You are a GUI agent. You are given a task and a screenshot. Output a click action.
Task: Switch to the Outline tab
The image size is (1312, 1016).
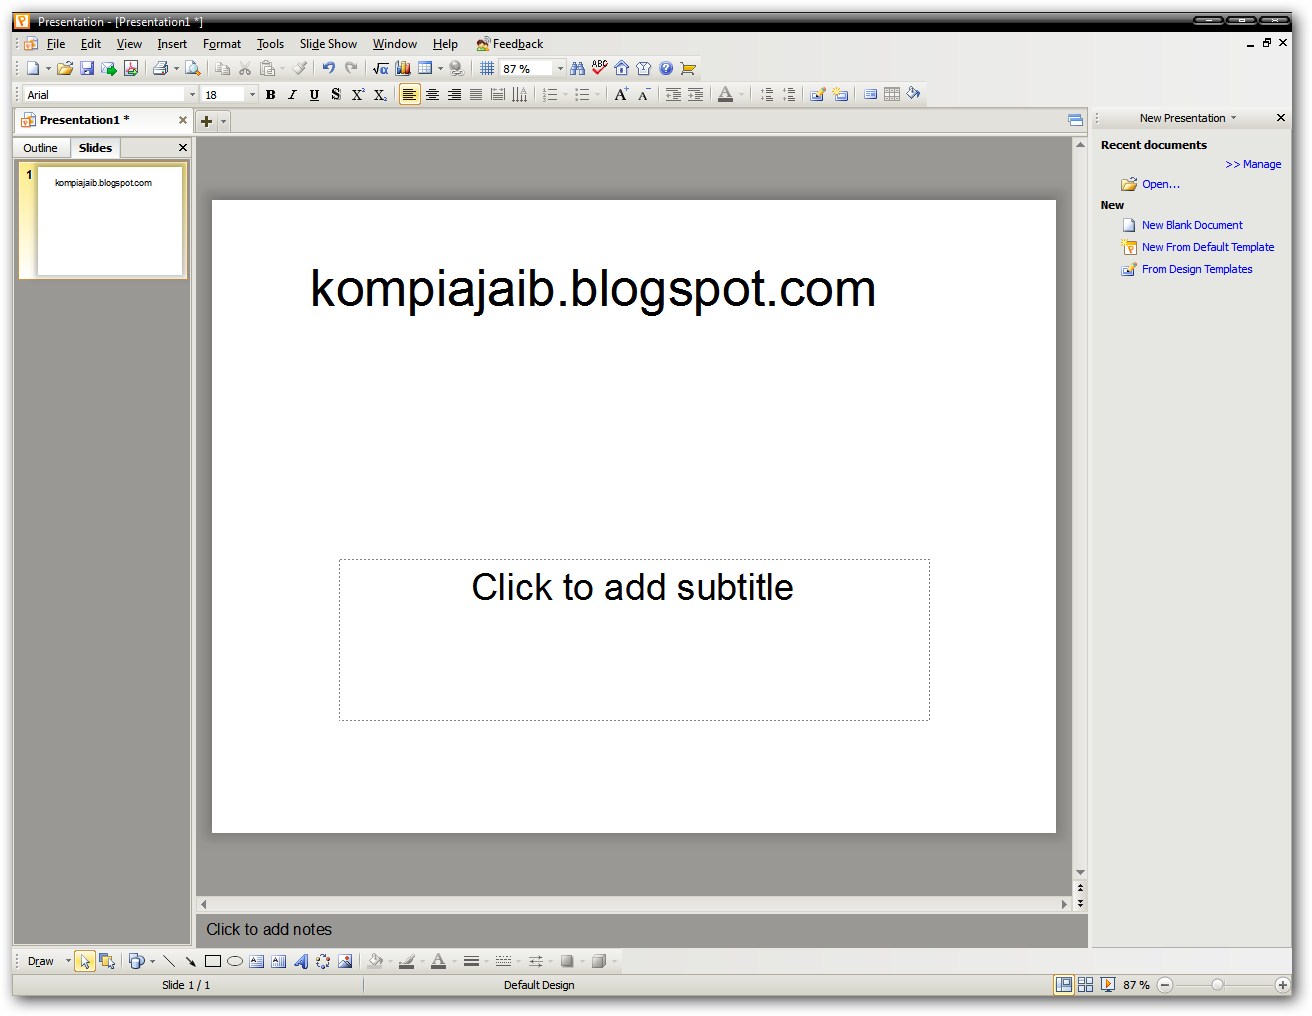coord(41,148)
